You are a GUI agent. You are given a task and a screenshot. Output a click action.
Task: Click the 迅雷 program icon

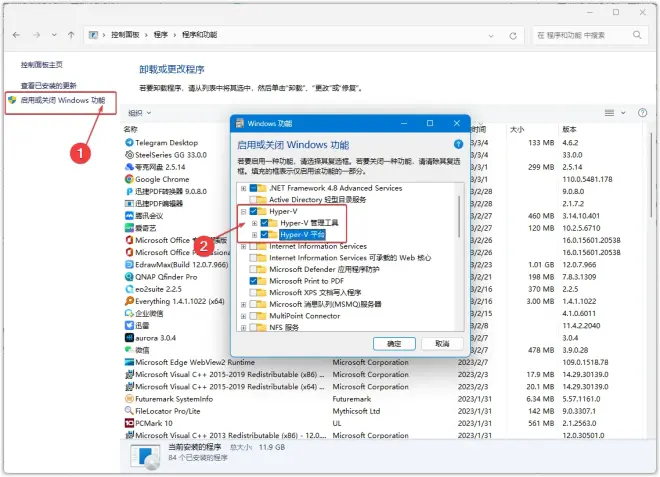(129, 325)
